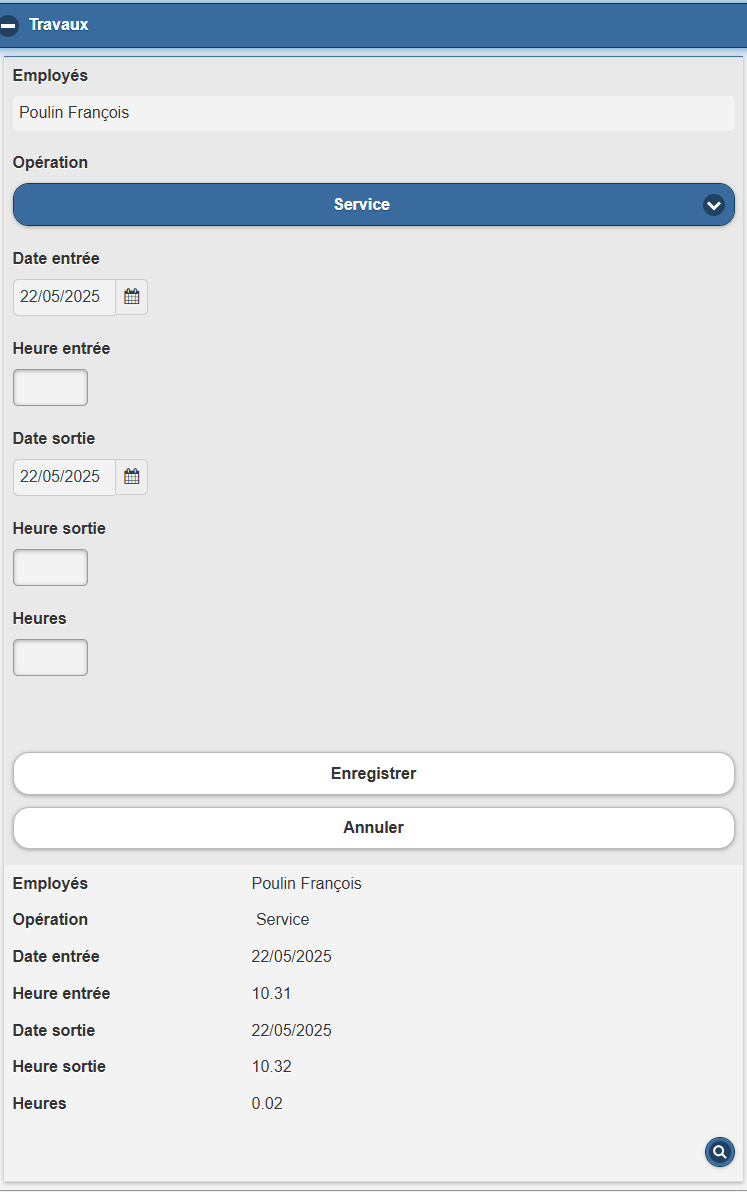The height and width of the screenshot is (1196, 747).
Task: Focus the Heure sortie input box
Action: (x=50, y=567)
